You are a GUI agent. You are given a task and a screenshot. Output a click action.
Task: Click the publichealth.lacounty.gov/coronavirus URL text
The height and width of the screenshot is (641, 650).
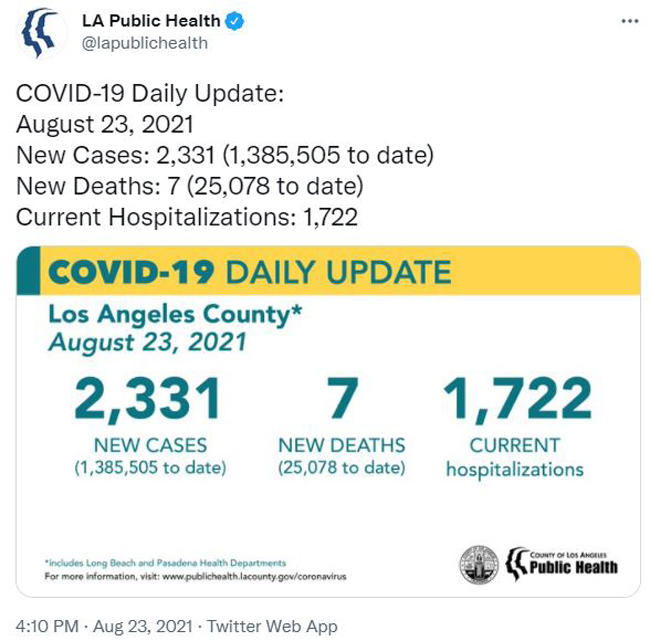coord(254,577)
